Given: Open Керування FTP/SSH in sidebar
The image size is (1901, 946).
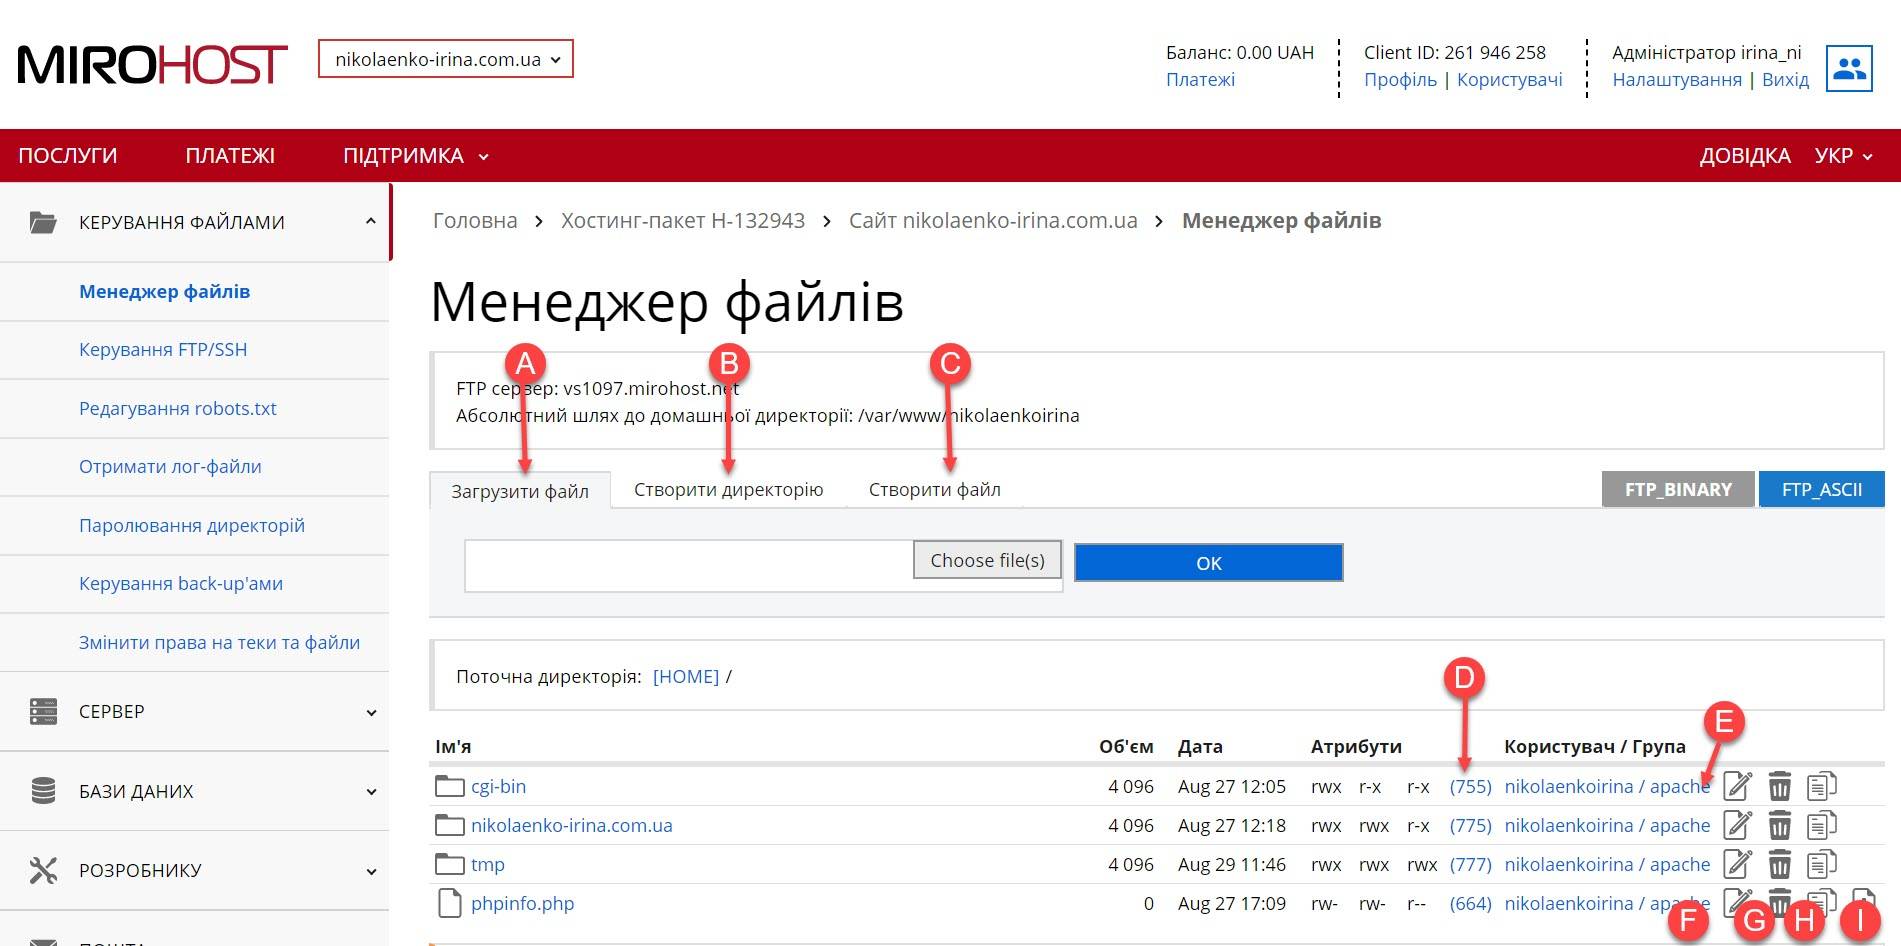Looking at the screenshot, I should coord(163,349).
